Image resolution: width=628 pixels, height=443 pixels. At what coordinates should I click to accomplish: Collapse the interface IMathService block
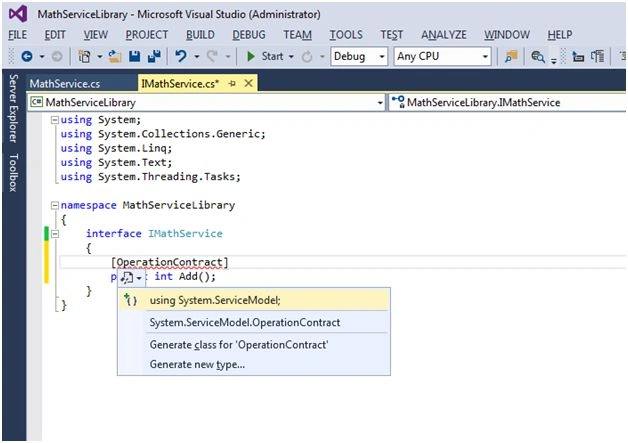tap(54, 234)
